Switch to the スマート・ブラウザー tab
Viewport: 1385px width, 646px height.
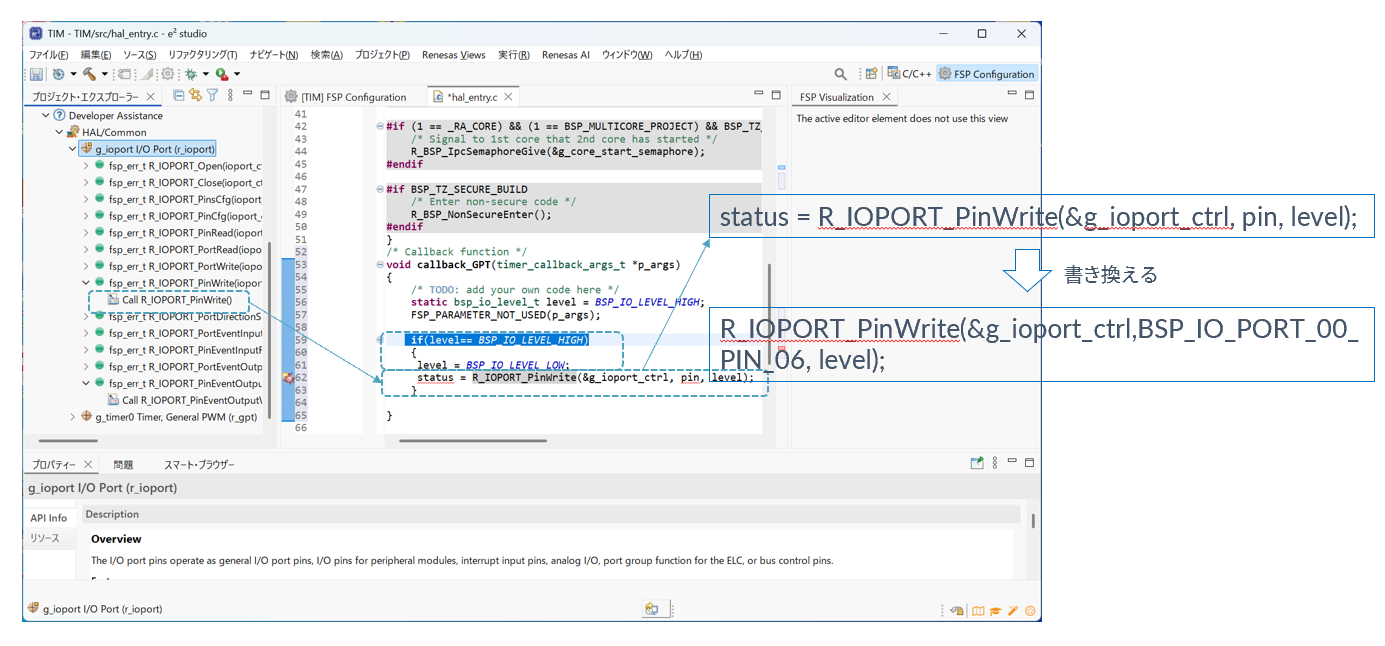point(200,465)
